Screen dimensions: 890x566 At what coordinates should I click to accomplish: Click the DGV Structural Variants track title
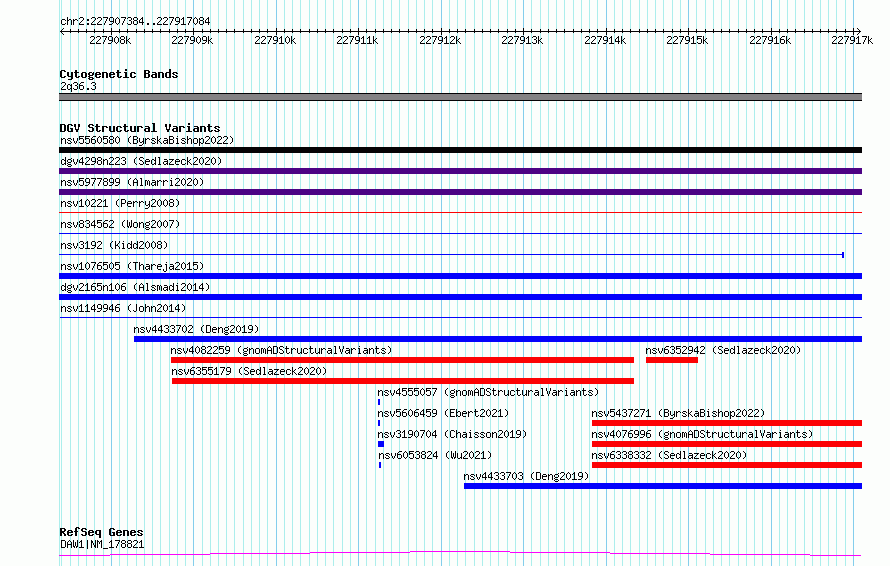[140, 128]
